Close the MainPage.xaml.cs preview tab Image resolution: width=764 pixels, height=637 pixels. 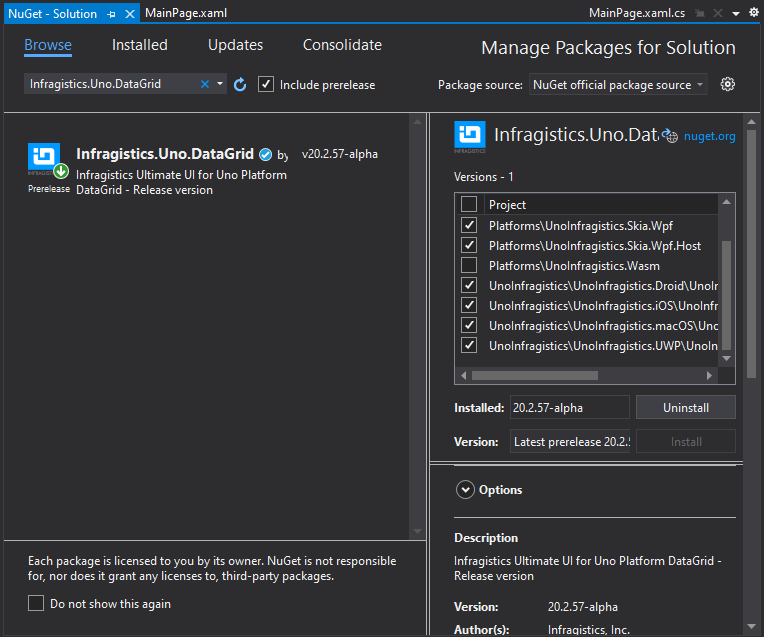pos(718,13)
